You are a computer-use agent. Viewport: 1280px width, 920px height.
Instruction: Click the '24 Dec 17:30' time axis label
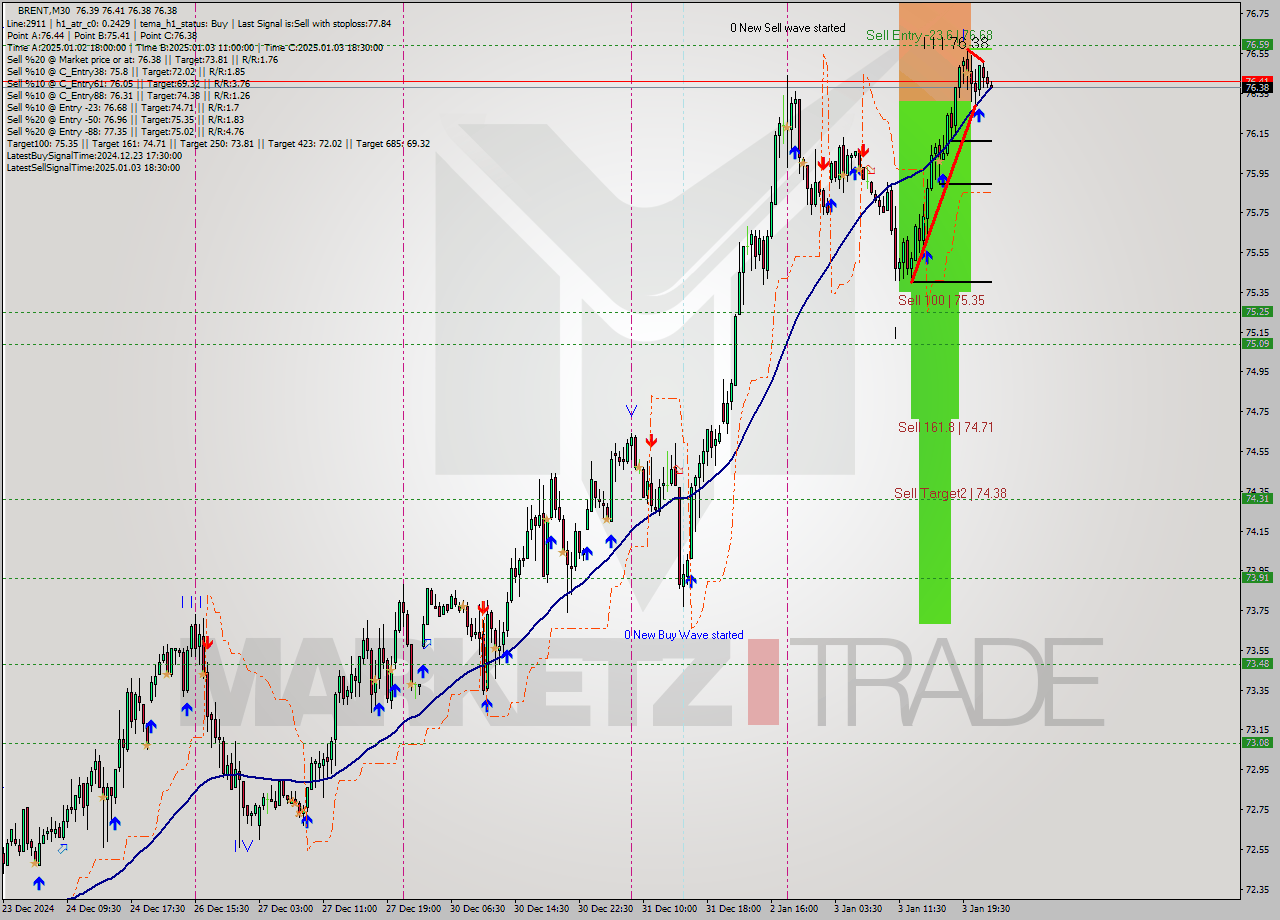159,909
